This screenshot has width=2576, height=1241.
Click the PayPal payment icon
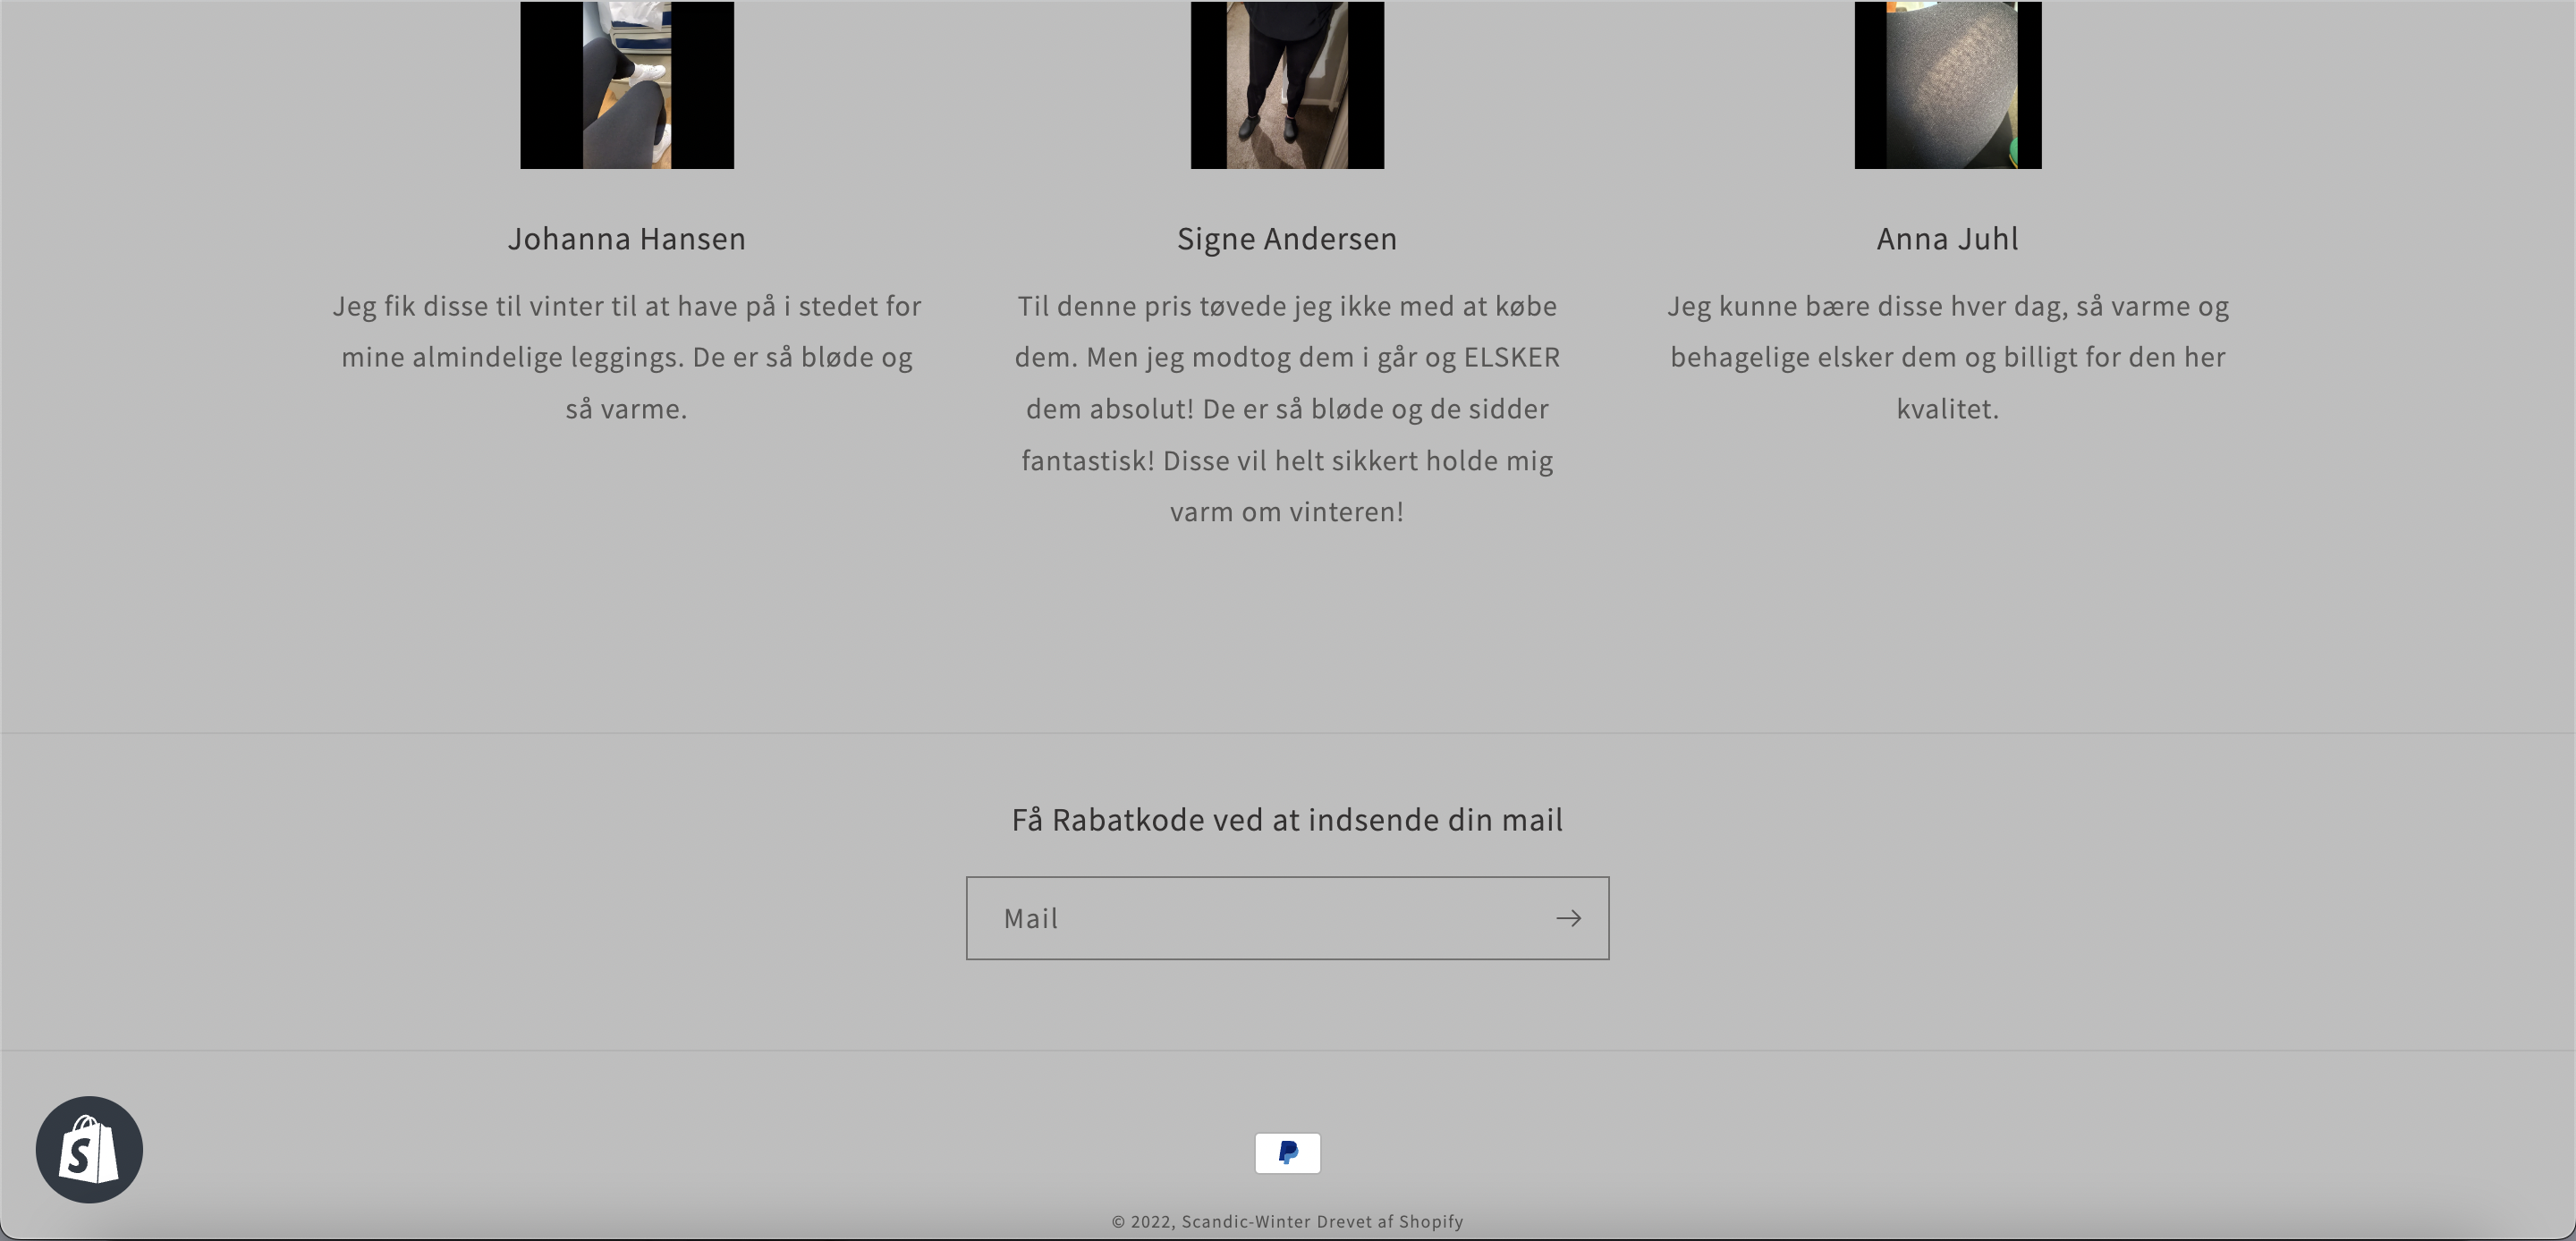(1287, 1153)
